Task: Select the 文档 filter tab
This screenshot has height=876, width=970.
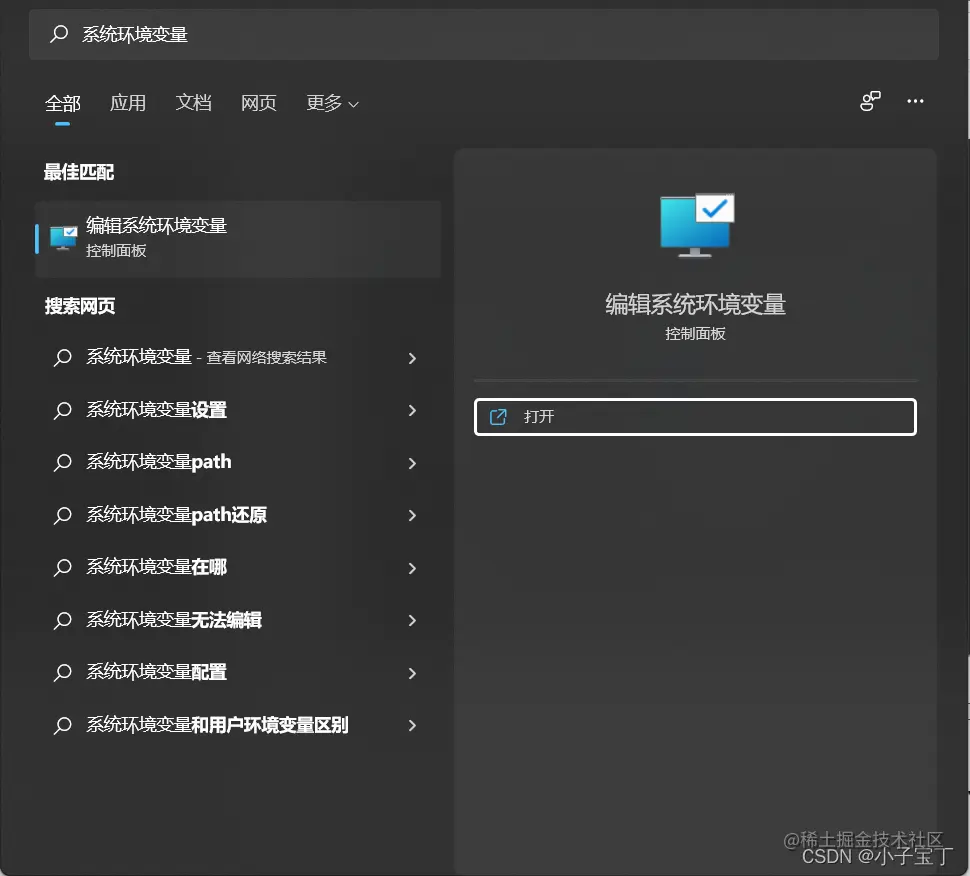Action: click(193, 102)
